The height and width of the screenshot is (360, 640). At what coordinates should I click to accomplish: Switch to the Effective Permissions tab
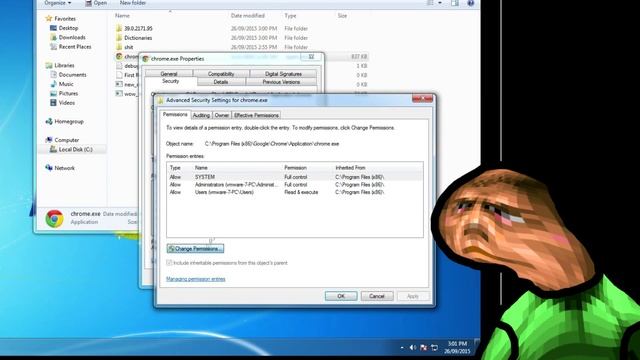point(256,116)
